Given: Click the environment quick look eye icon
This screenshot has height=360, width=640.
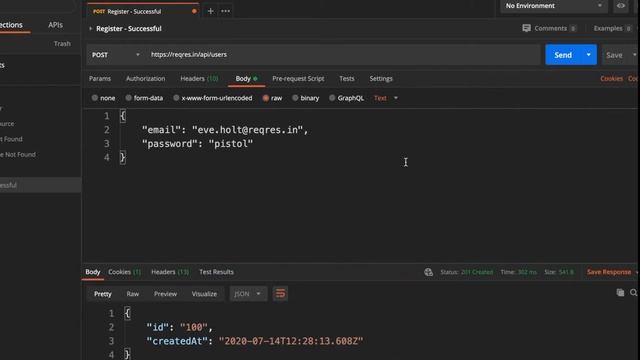Looking at the screenshot, I should [x=620, y=6].
